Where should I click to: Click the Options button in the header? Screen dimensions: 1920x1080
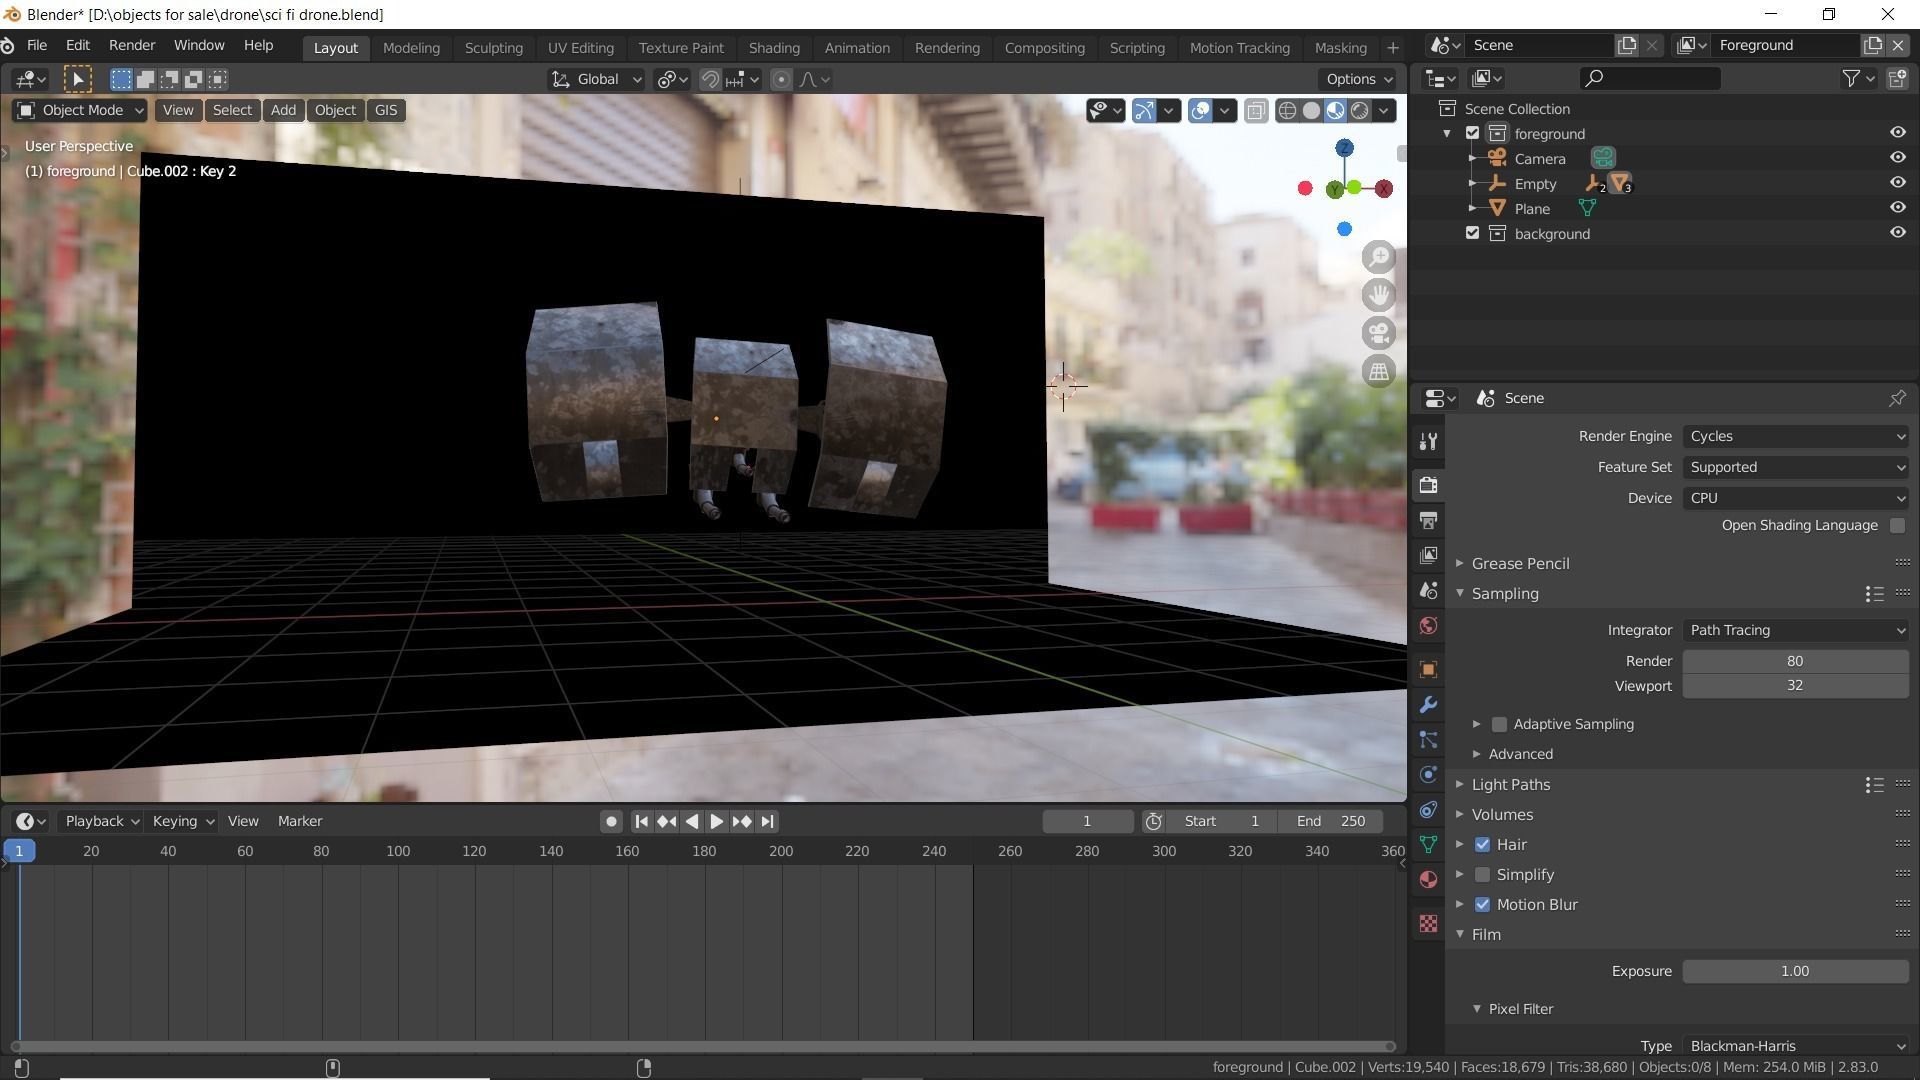click(x=1358, y=79)
